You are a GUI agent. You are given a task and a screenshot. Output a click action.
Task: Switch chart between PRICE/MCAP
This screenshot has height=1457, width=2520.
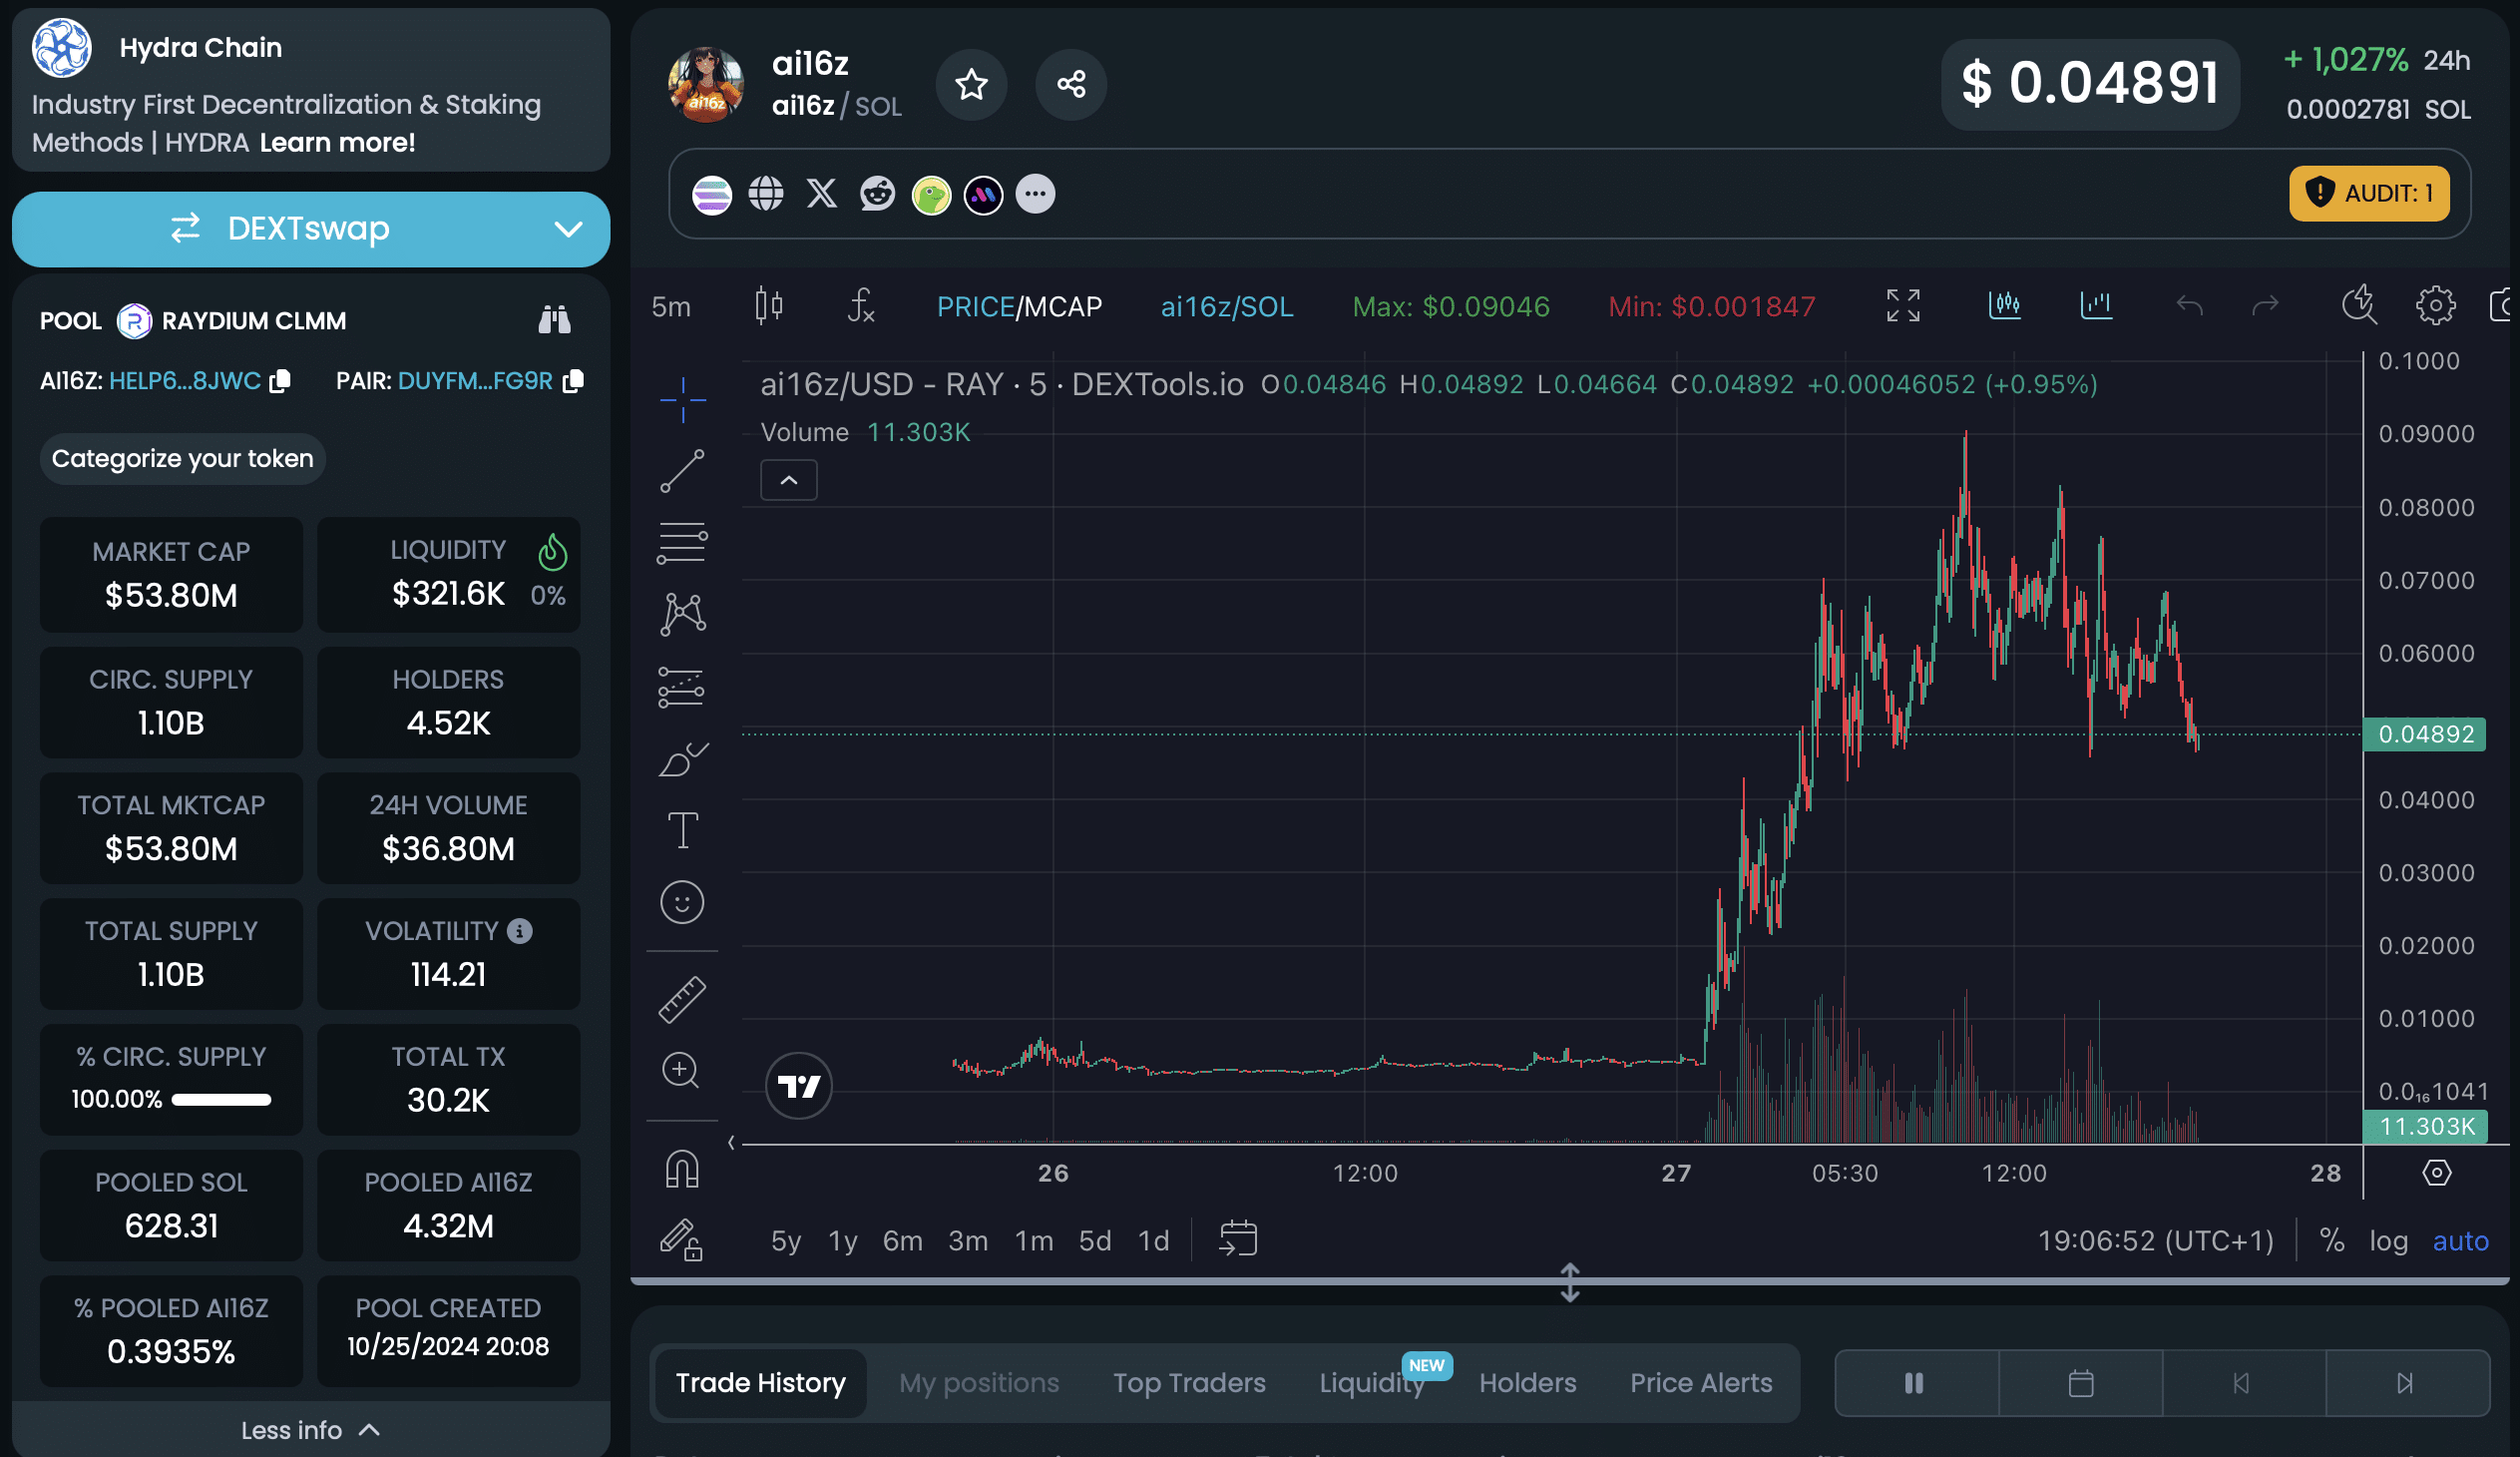click(x=1019, y=306)
